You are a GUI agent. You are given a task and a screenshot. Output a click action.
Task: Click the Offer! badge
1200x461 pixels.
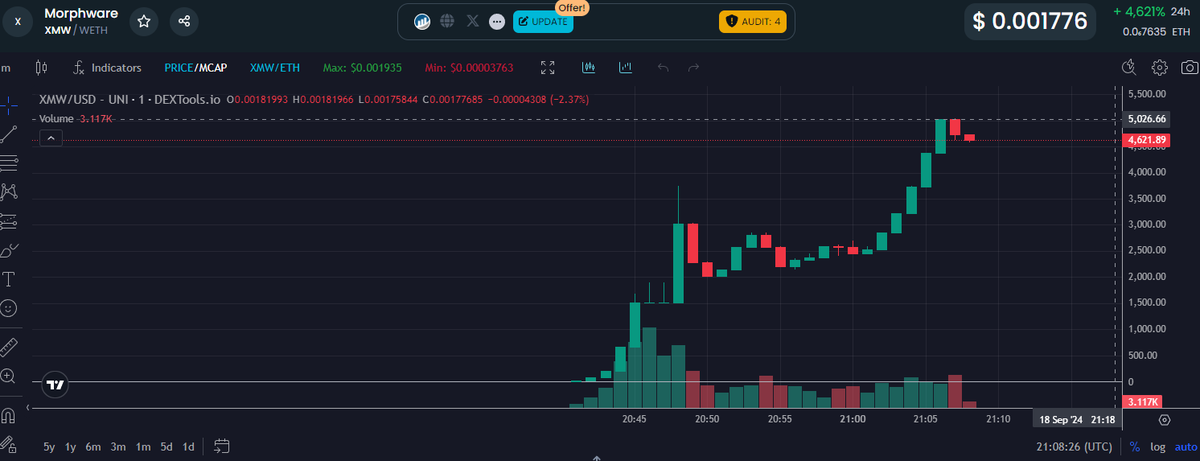click(572, 7)
